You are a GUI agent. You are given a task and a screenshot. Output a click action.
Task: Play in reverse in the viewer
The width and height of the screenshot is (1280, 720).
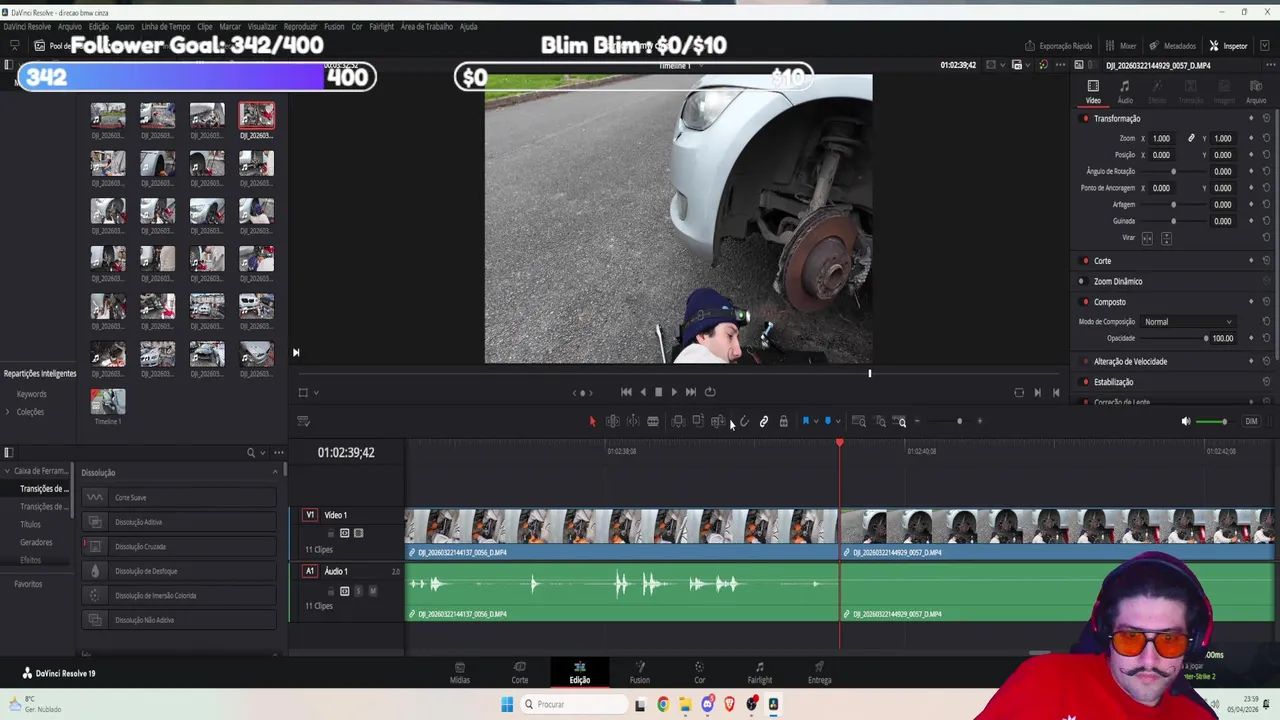[x=642, y=392]
